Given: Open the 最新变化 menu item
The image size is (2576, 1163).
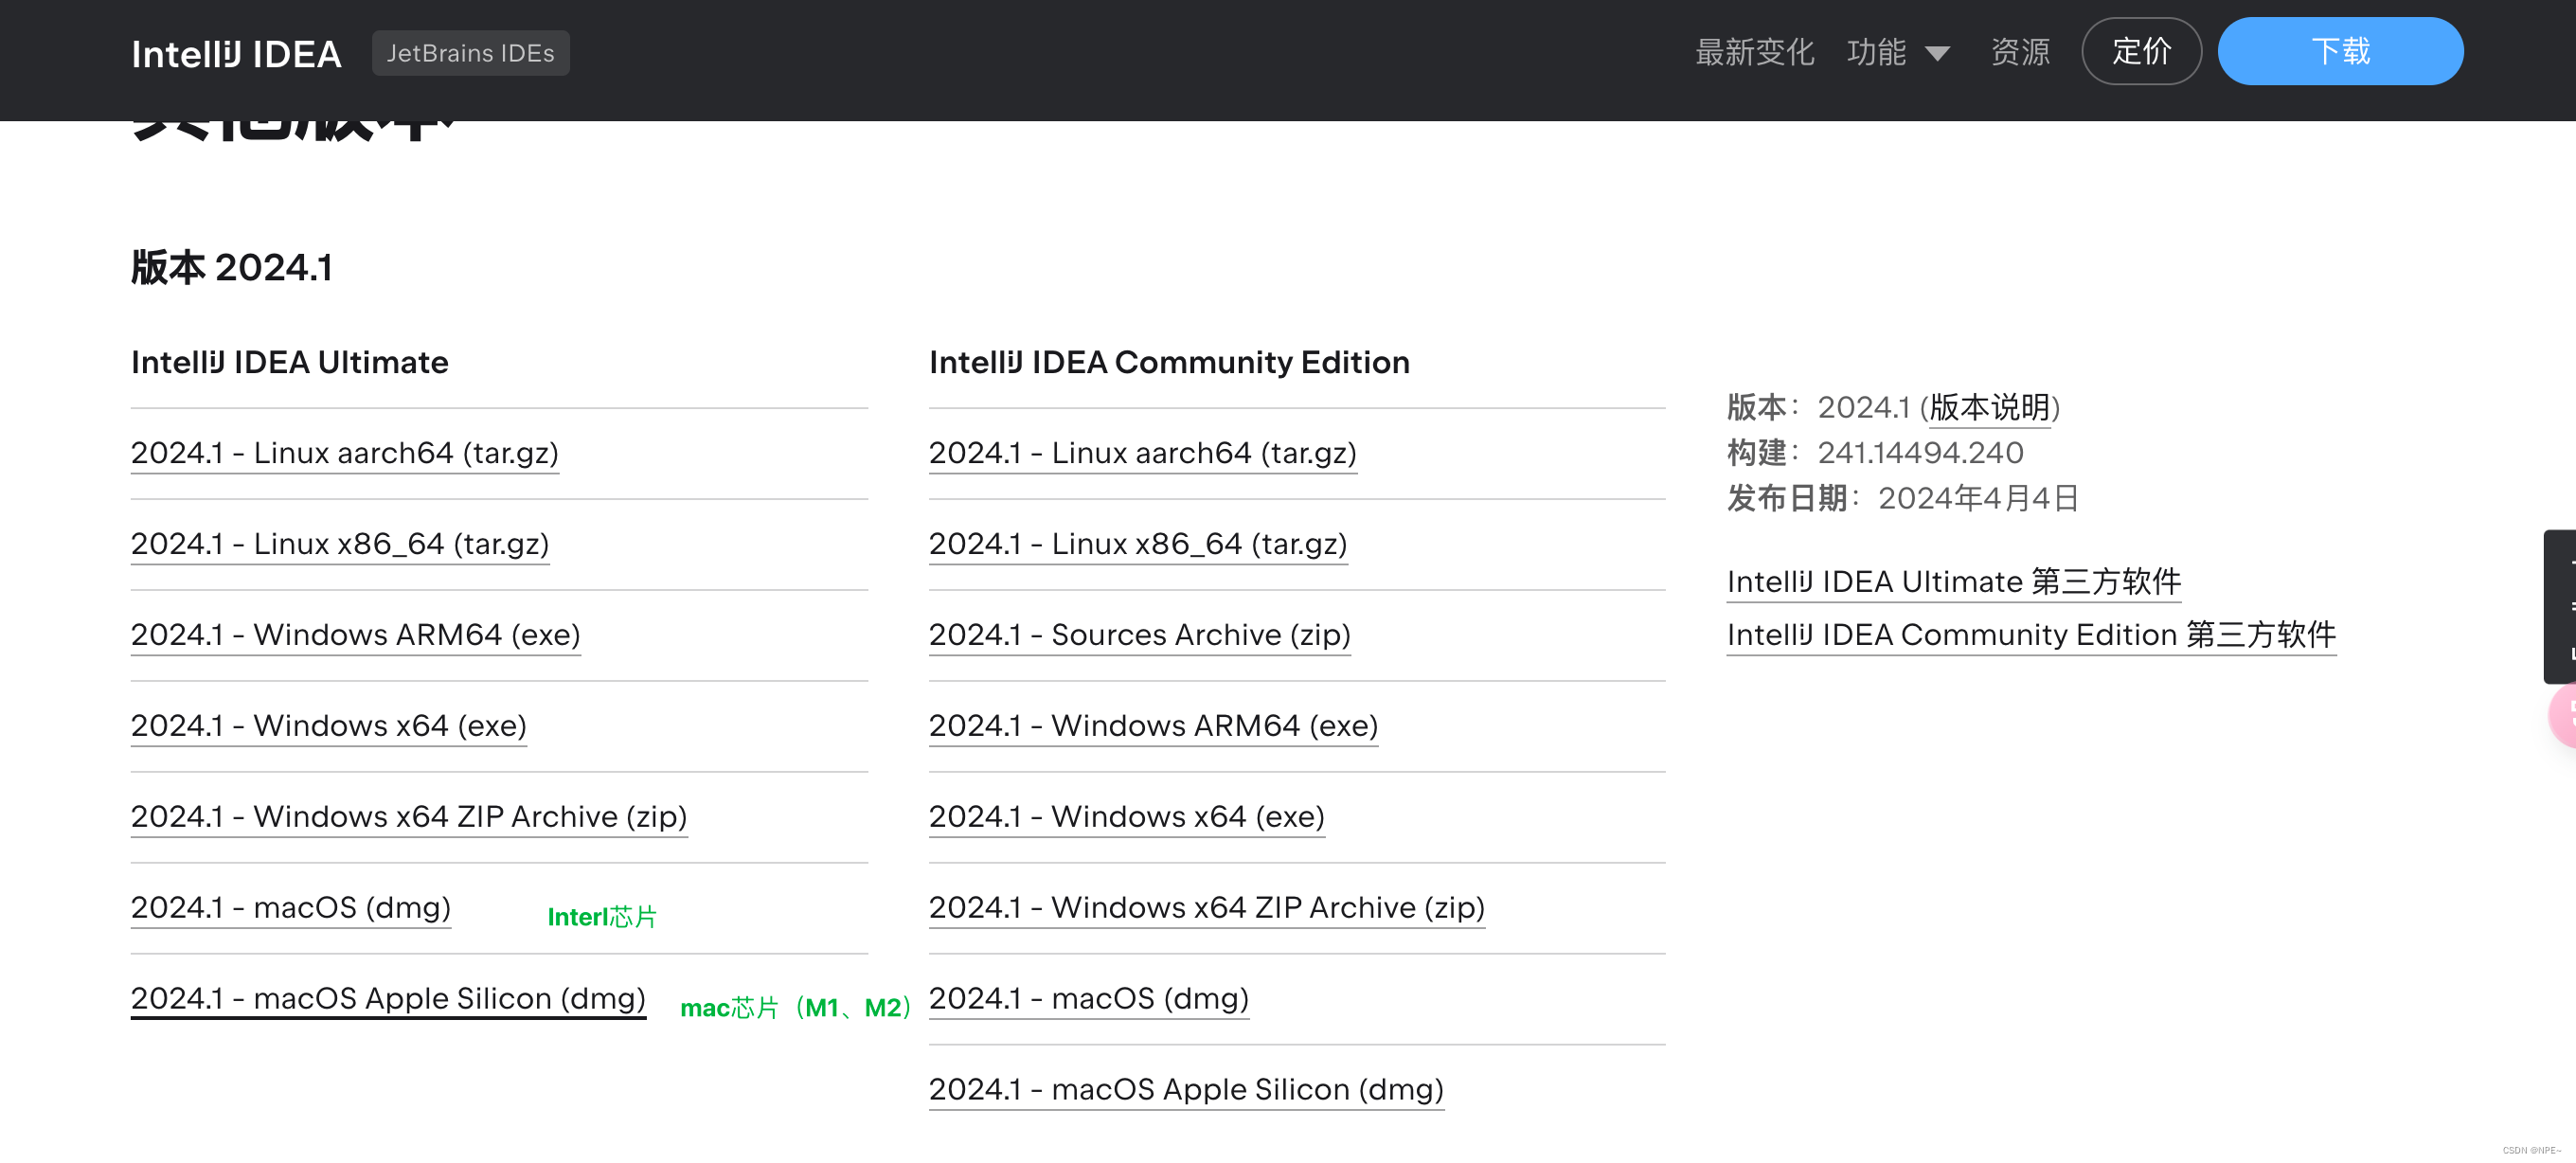Looking at the screenshot, I should click(1754, 52).
